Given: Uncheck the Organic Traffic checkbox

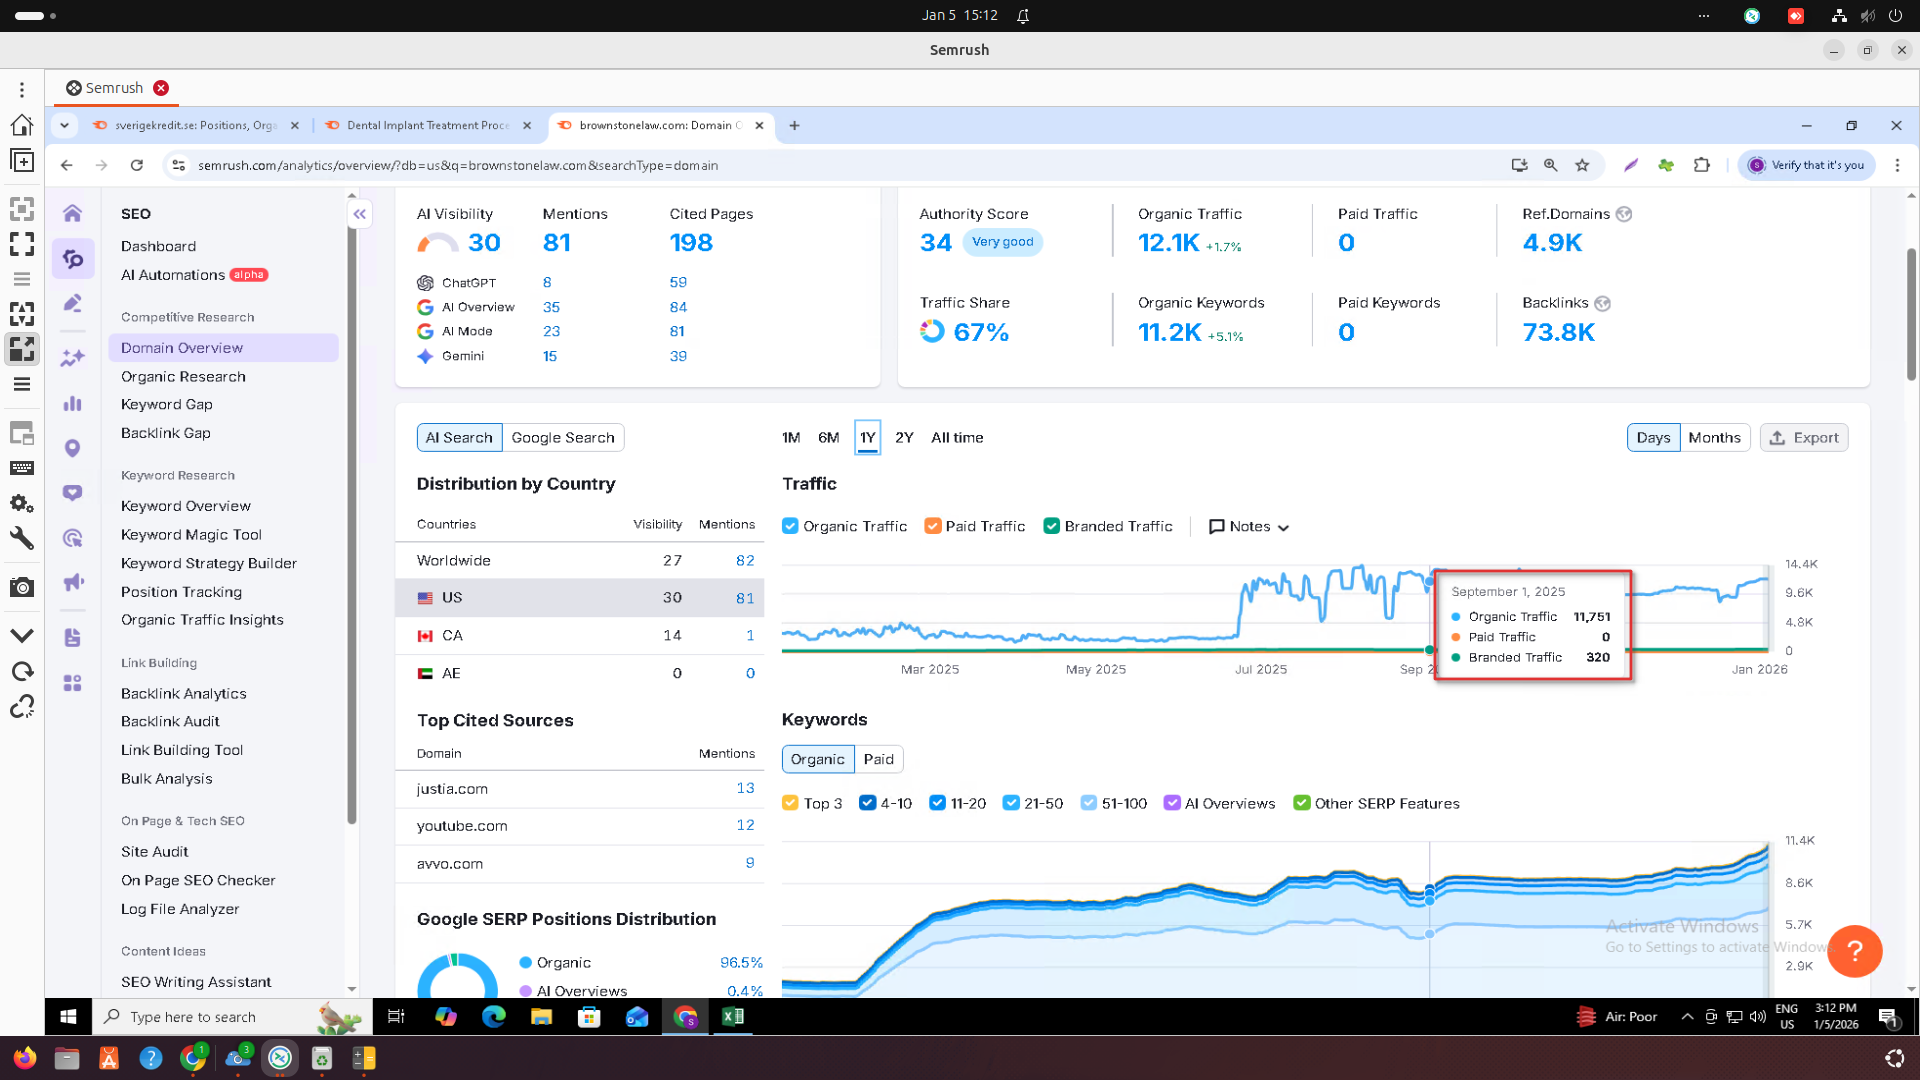Looking at the screenshot, I should click(790, 526).
